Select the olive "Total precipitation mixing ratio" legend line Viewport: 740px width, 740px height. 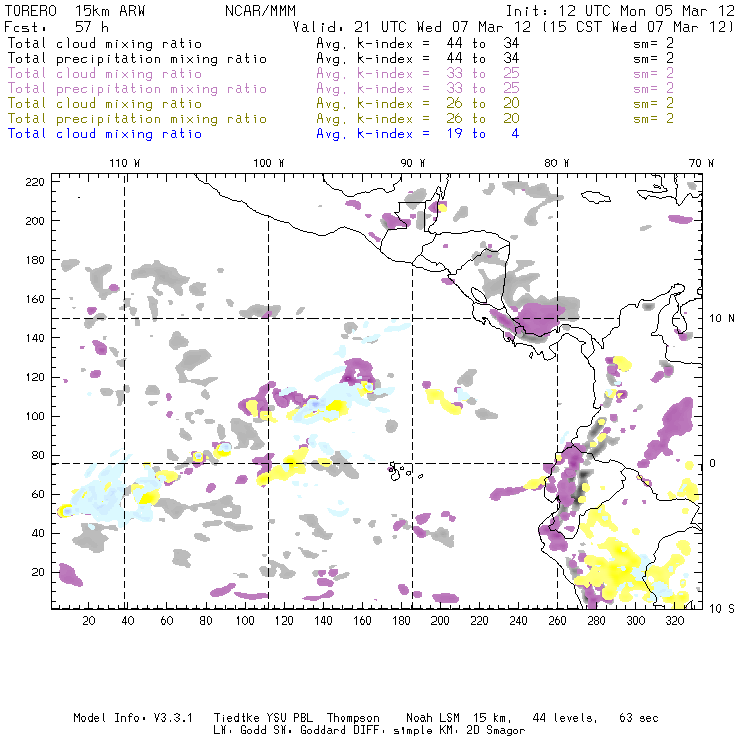point(137,118)
